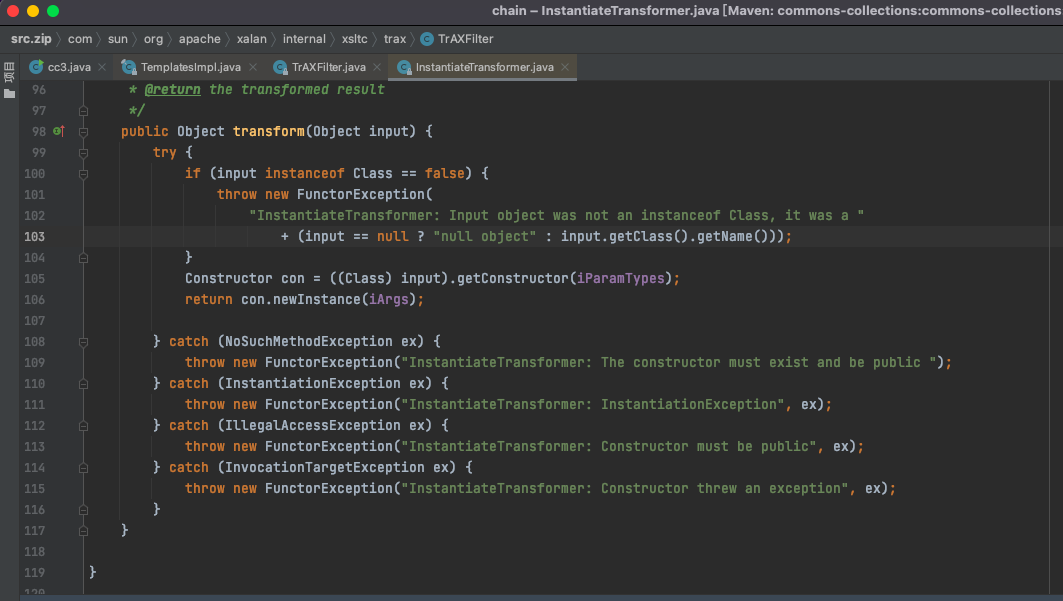This screenshot has width=1063, height=601.
Task: Close the TemplatesImpl.java tab
Action: pos(253,67)
